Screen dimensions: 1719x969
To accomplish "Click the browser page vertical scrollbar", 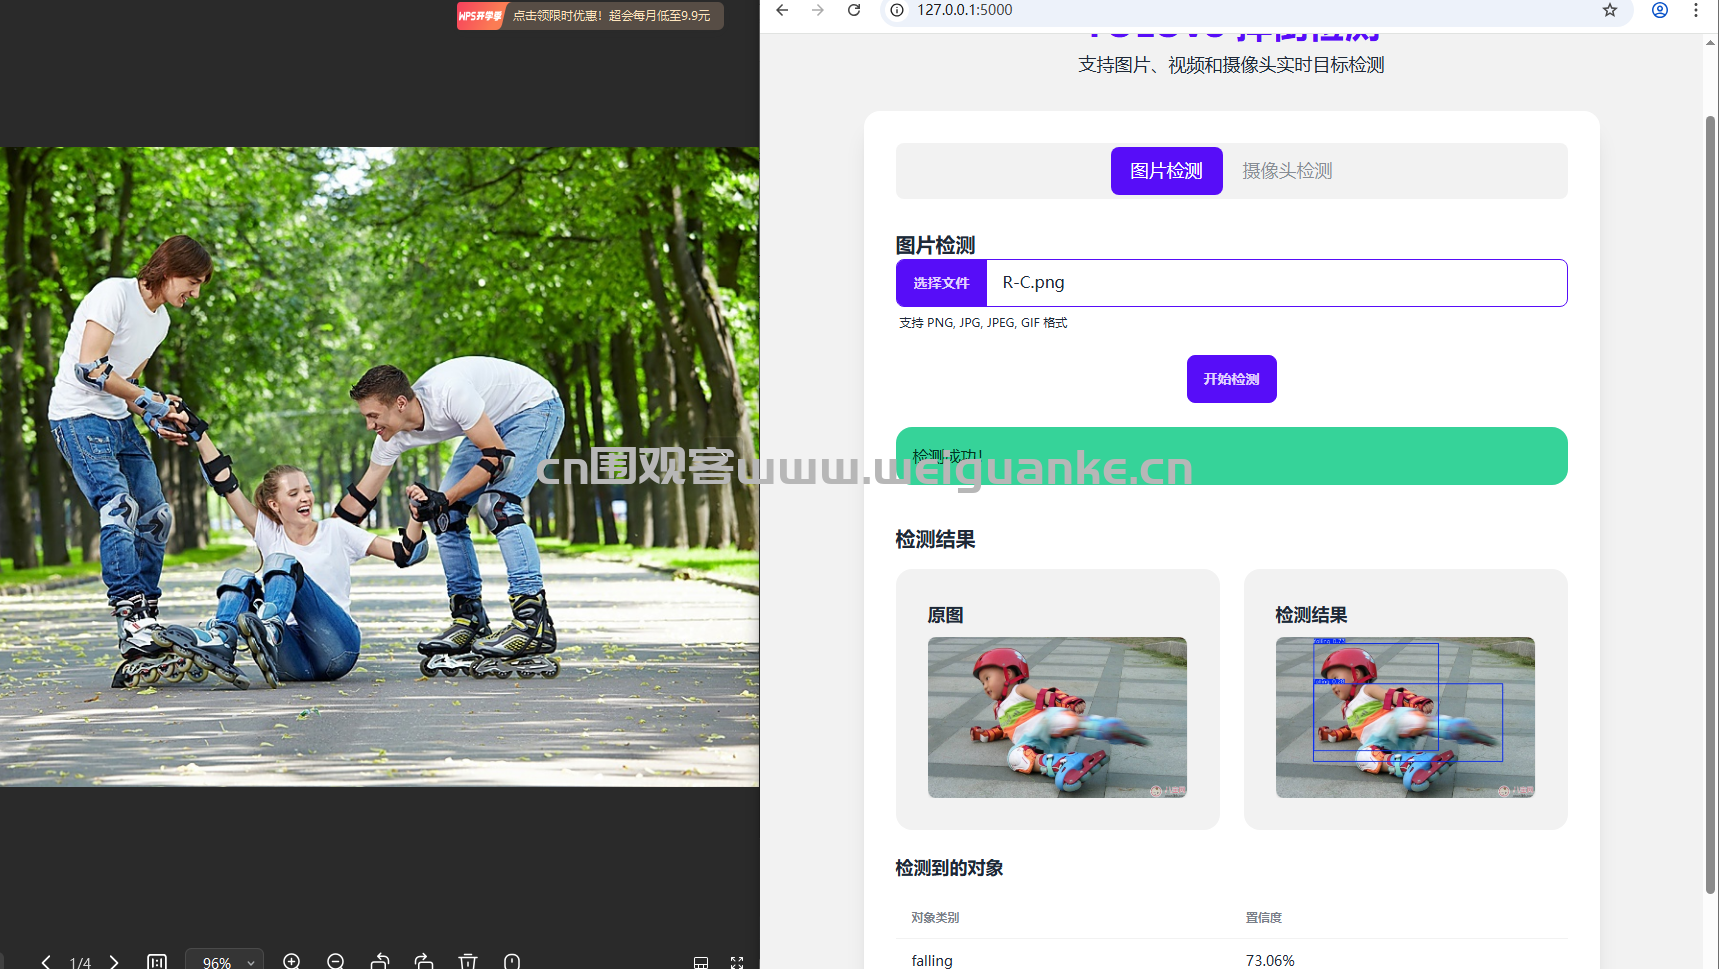I will (1710, 500).
